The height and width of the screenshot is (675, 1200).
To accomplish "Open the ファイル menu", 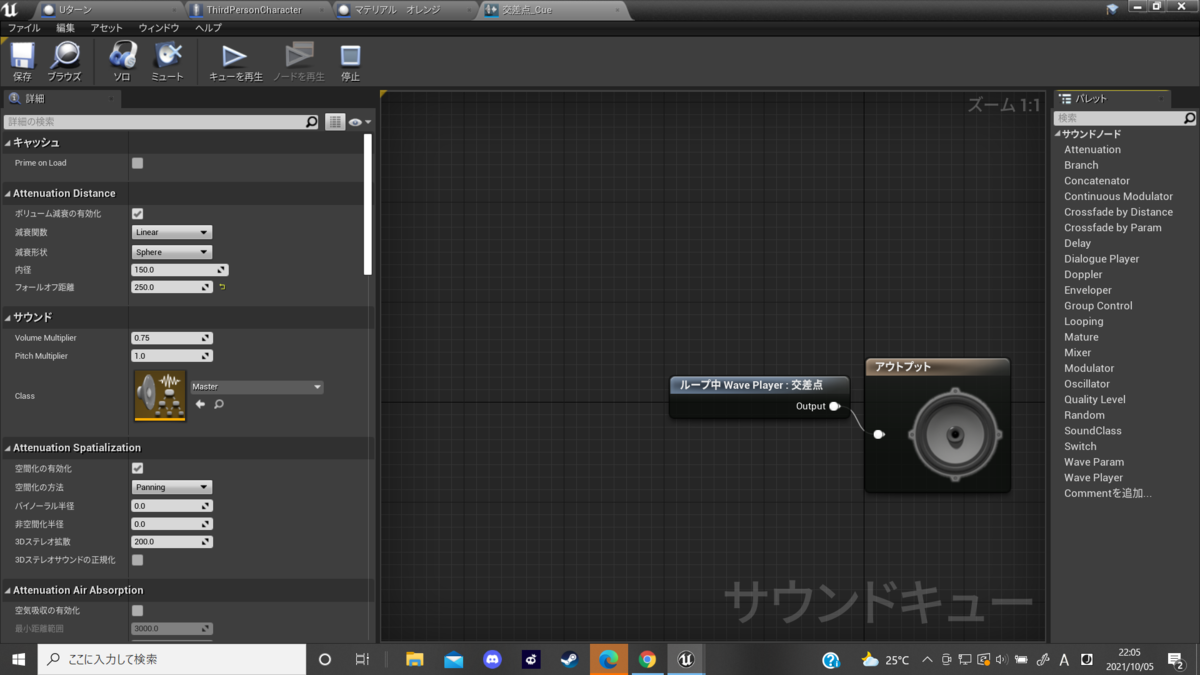I will click(x=24, y=28).
